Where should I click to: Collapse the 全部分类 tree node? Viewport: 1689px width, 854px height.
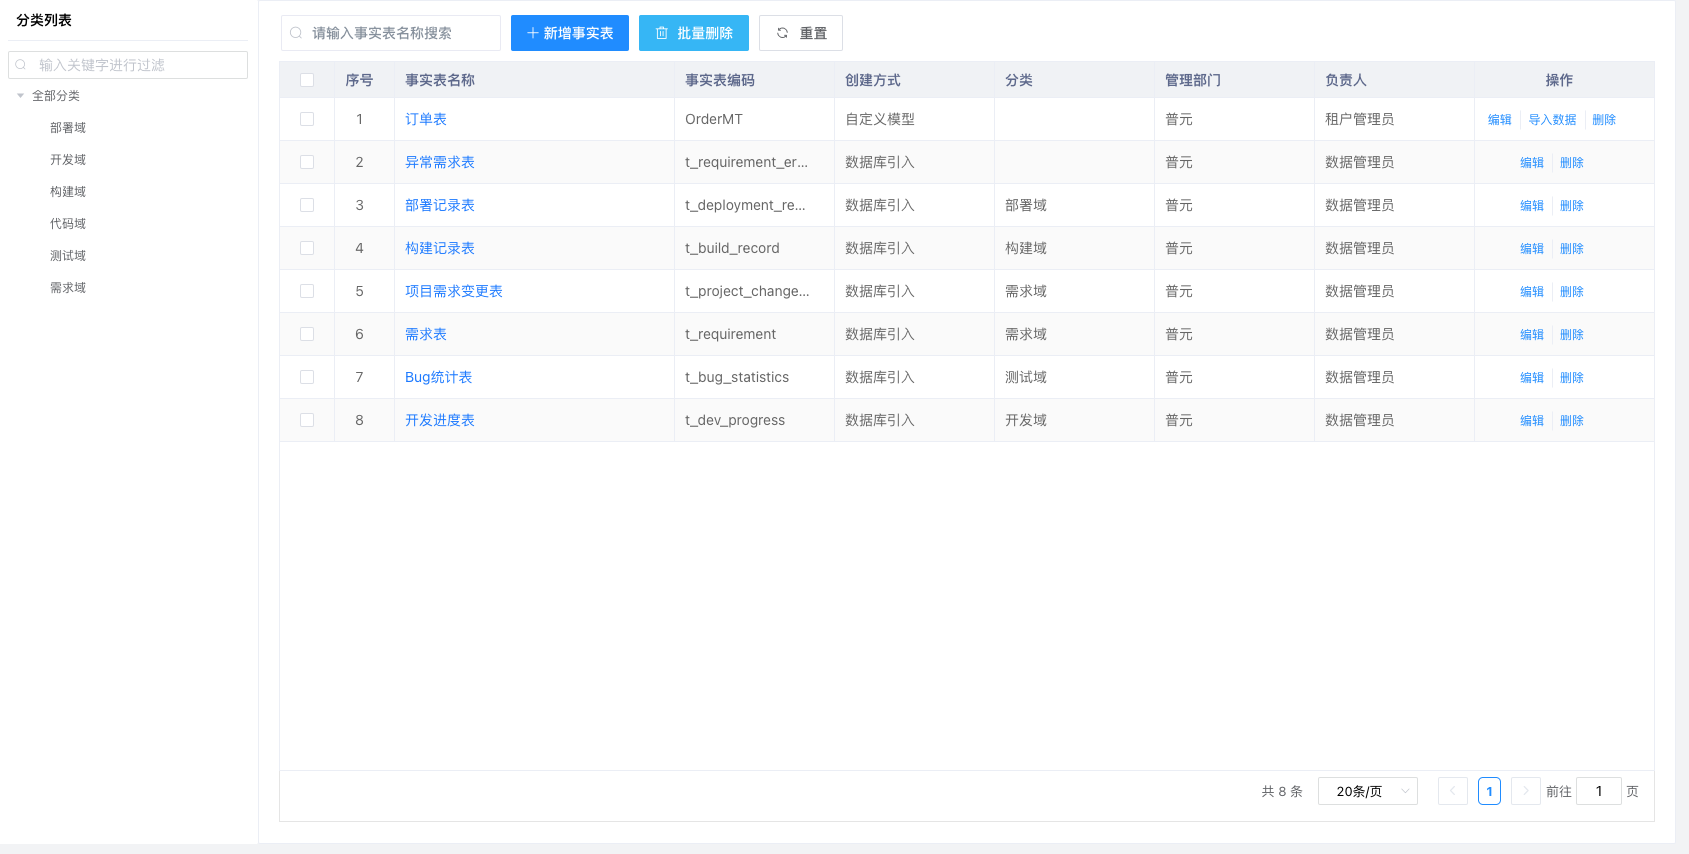pyautogui.click(x=20, y=96)
